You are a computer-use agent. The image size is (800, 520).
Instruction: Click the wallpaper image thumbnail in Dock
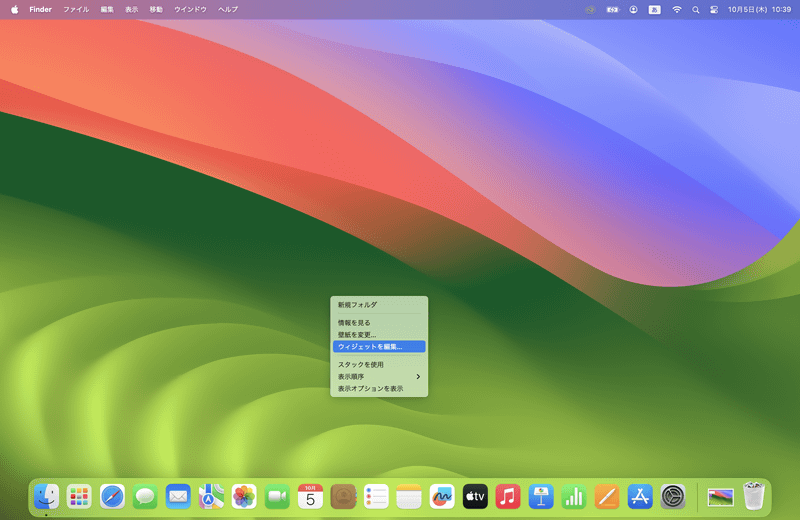[x=720, y=497]
